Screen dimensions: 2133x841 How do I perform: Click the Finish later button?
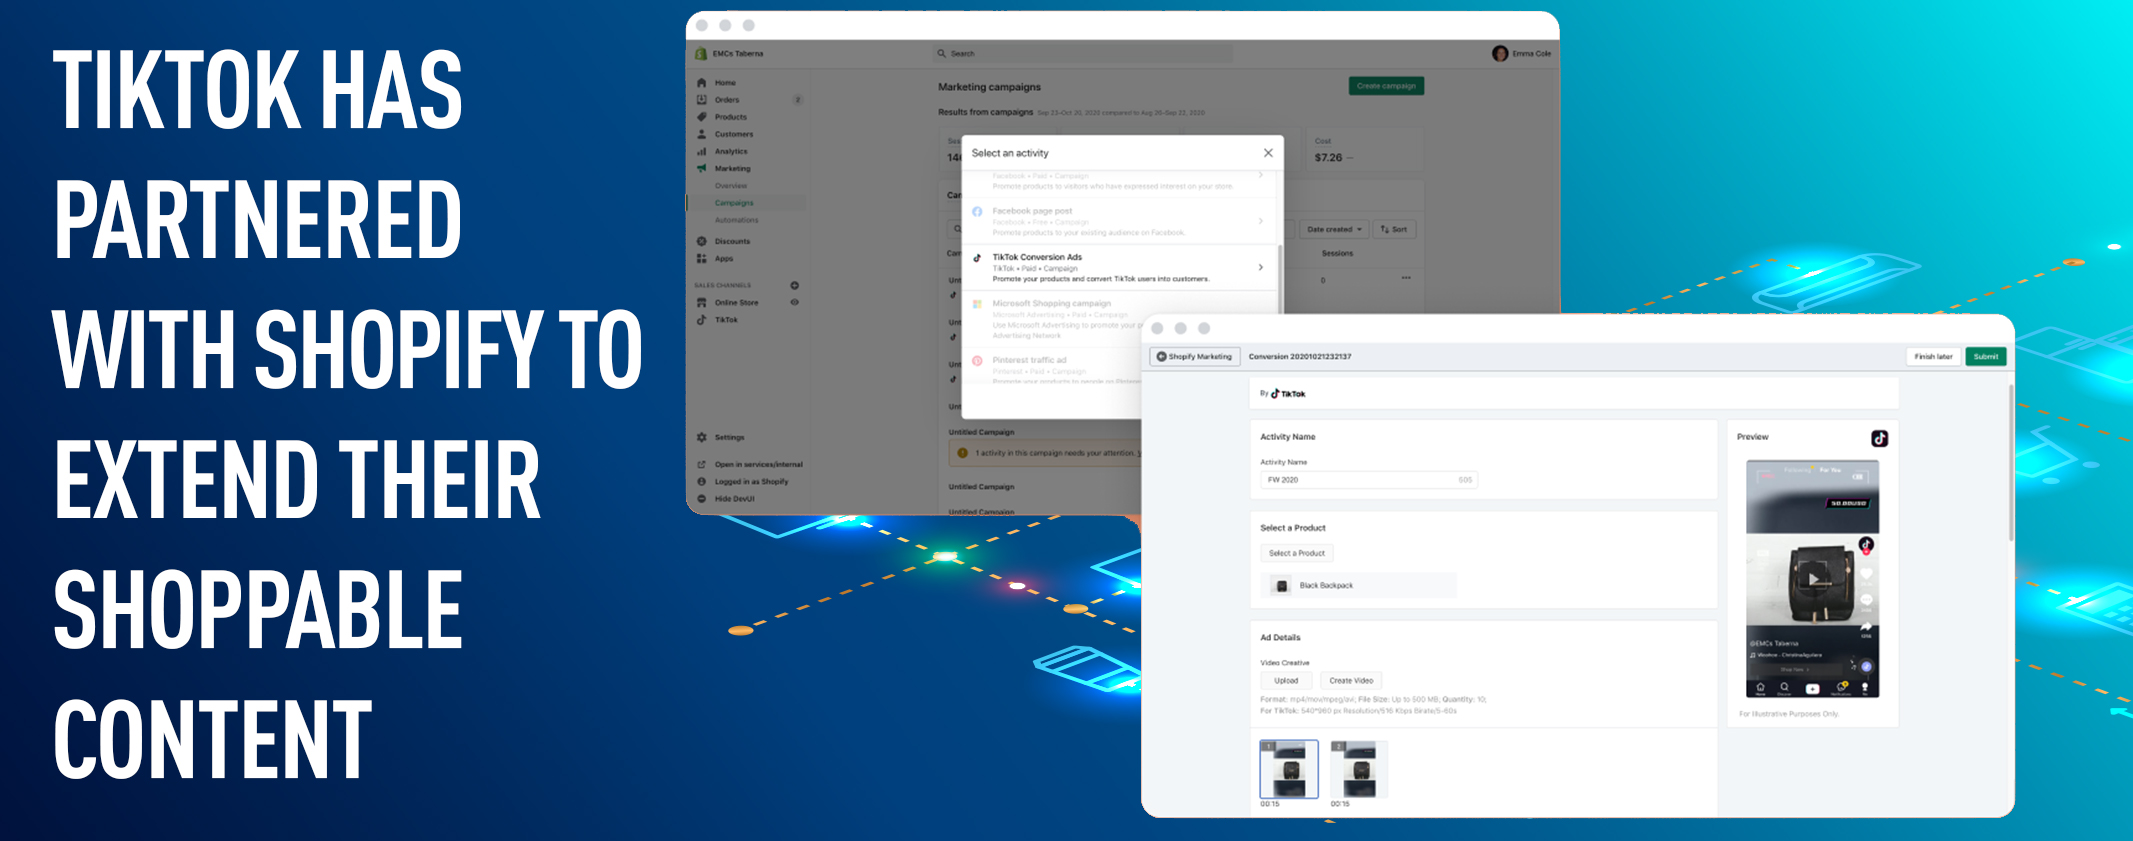coord(1933,356)
